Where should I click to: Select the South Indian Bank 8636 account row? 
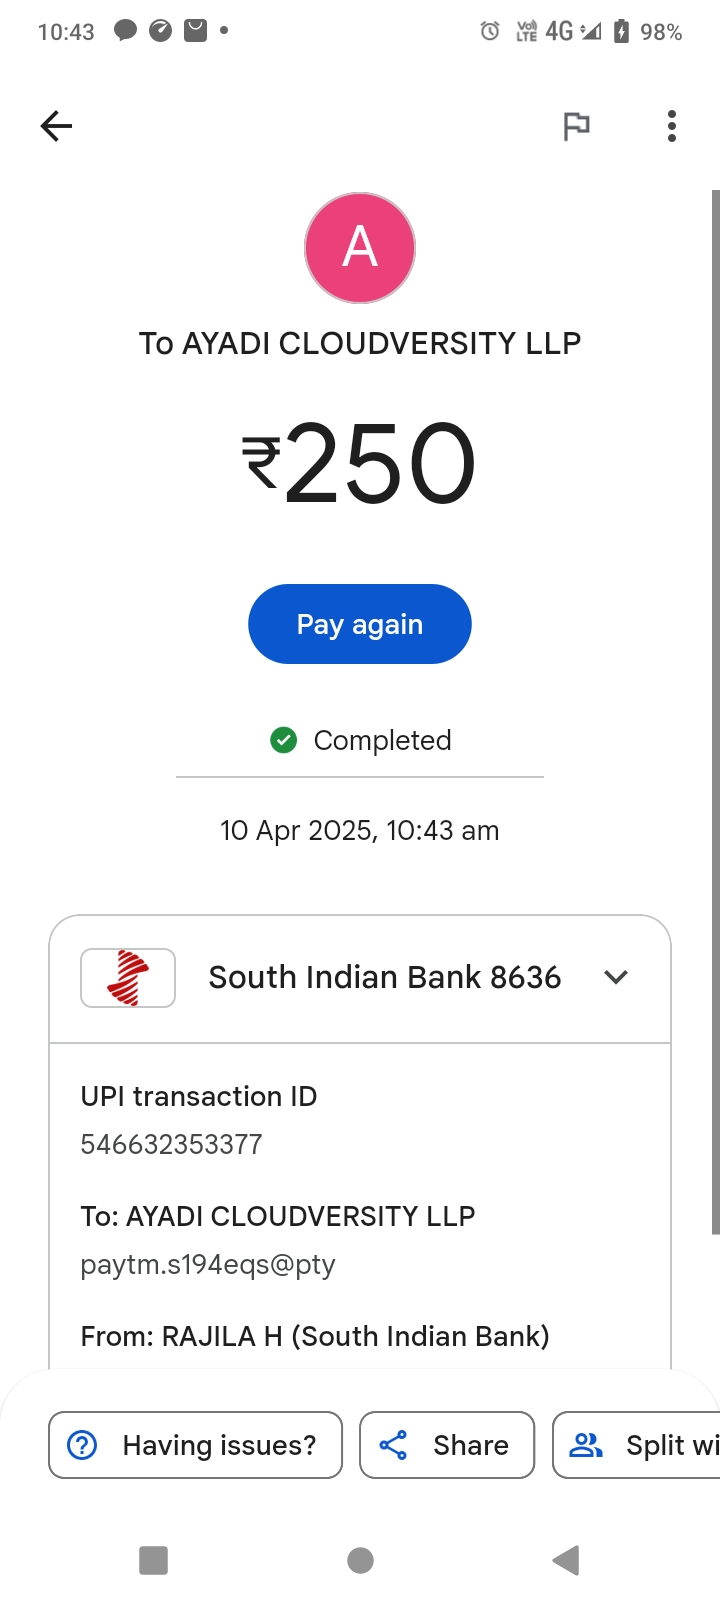(384, 977)
